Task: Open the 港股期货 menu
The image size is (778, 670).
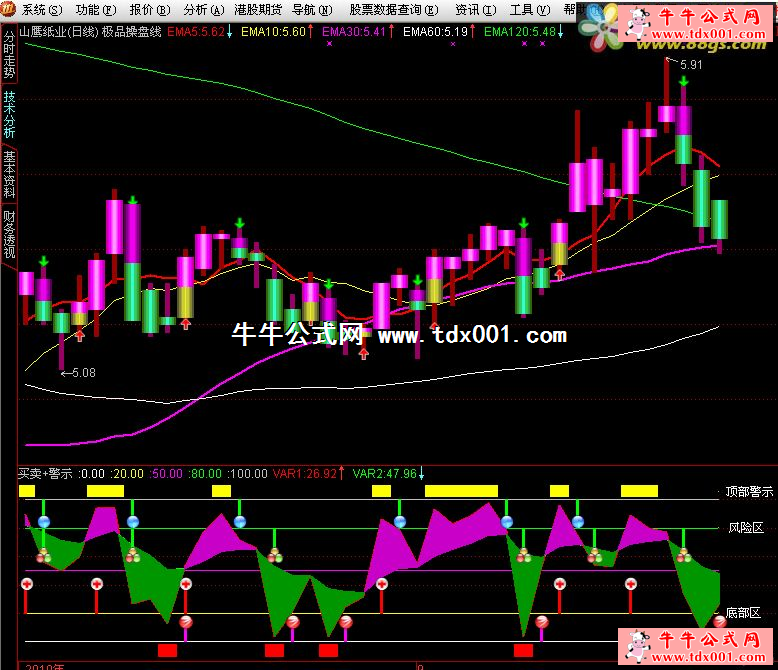Action: [x=258, y=9]
